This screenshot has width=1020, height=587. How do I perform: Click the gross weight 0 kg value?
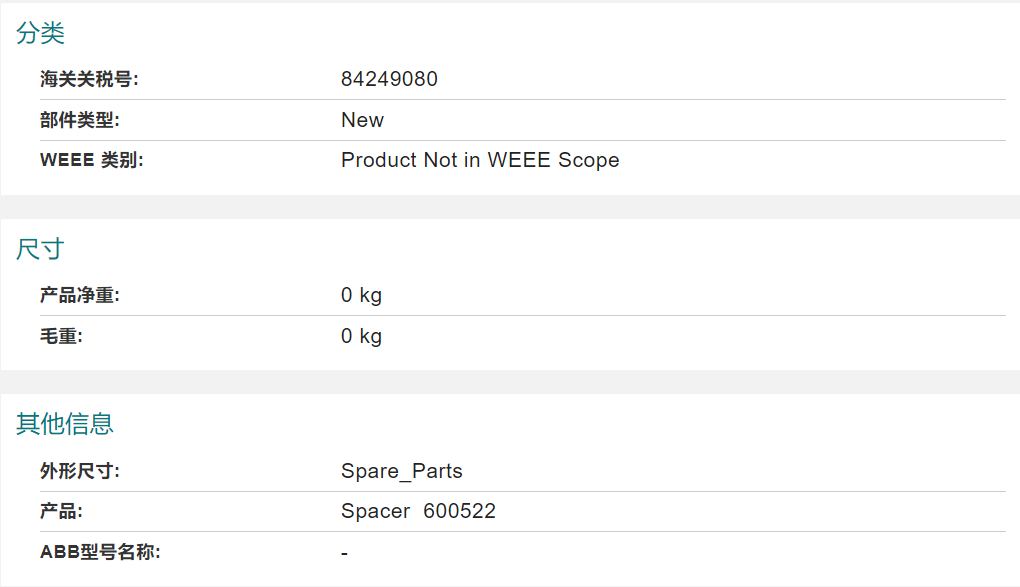[361, 336]
